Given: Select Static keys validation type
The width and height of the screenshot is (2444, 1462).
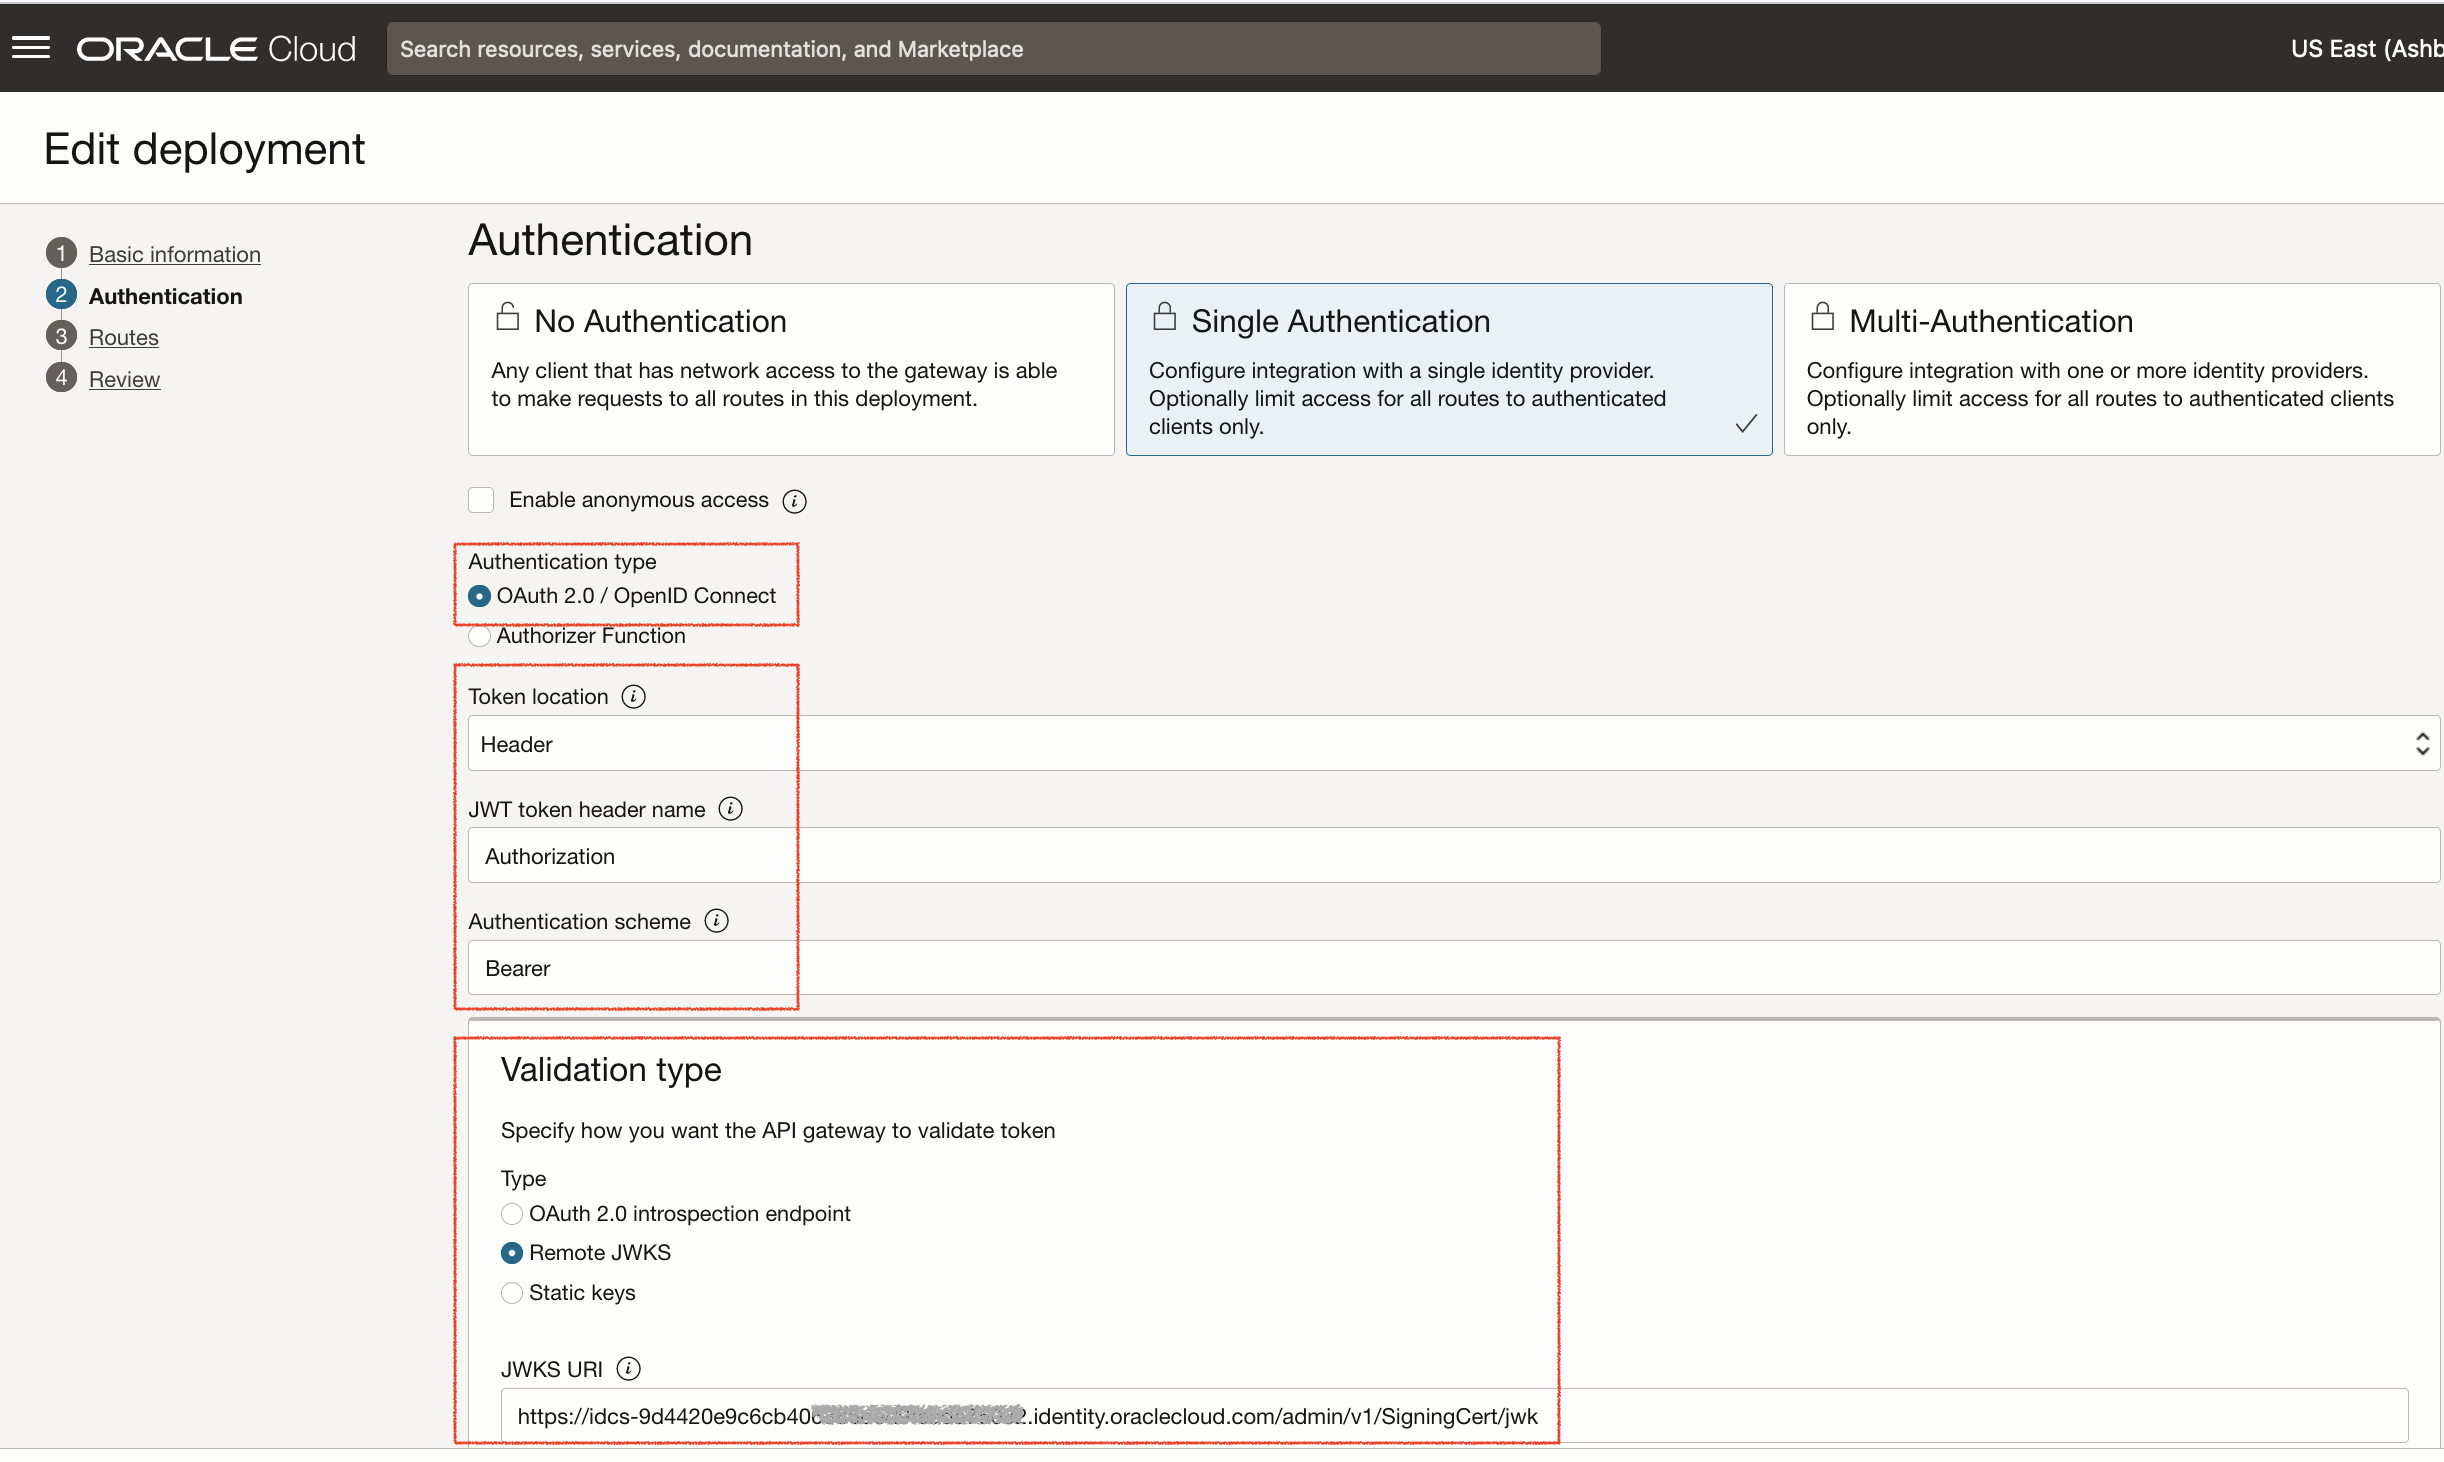Looking at the screenshot, I should click(x=512, y=1293).
